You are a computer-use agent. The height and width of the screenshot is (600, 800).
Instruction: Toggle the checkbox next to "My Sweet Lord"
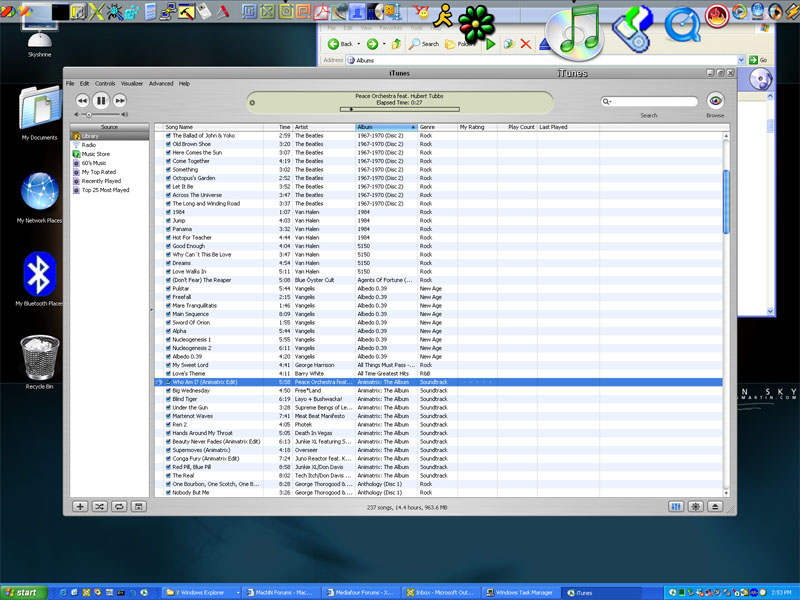click(x=168, y=366)
